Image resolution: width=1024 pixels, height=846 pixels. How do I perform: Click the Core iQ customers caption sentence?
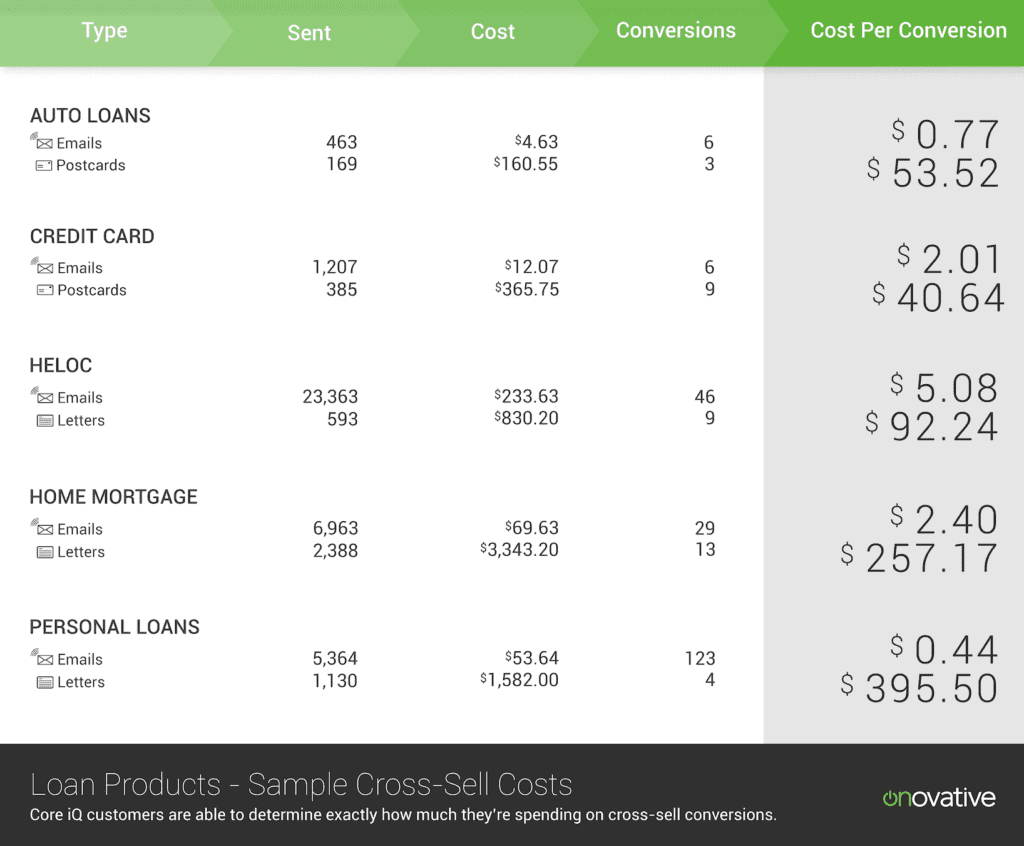coord(403,815)
